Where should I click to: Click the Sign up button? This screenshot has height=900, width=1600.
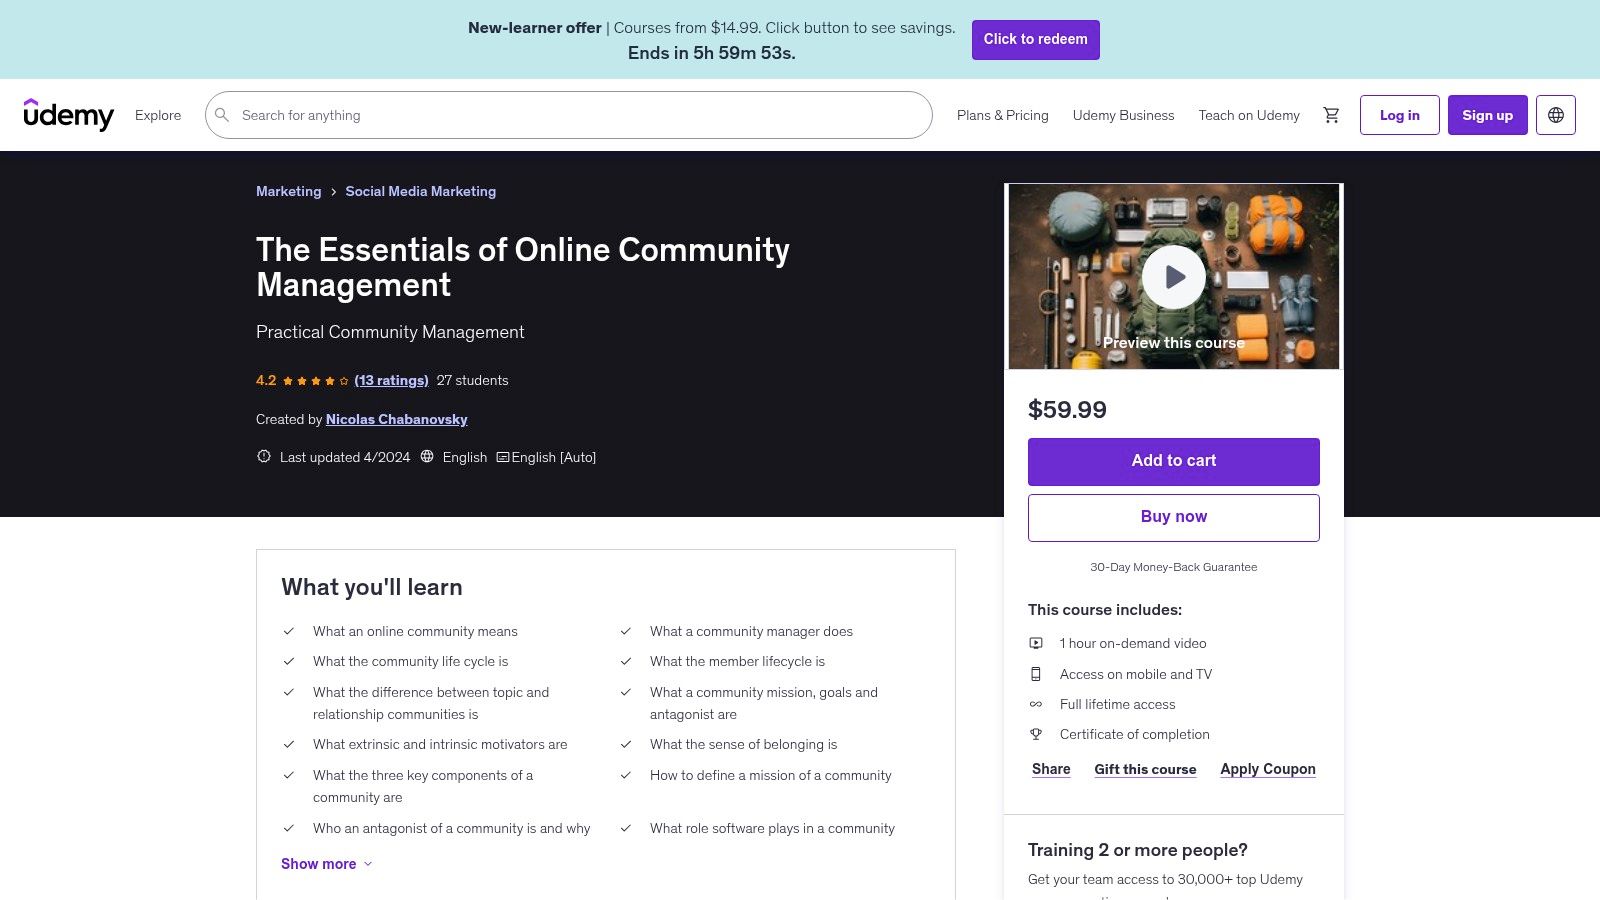pyautogui.click(x=1488, y=115)
